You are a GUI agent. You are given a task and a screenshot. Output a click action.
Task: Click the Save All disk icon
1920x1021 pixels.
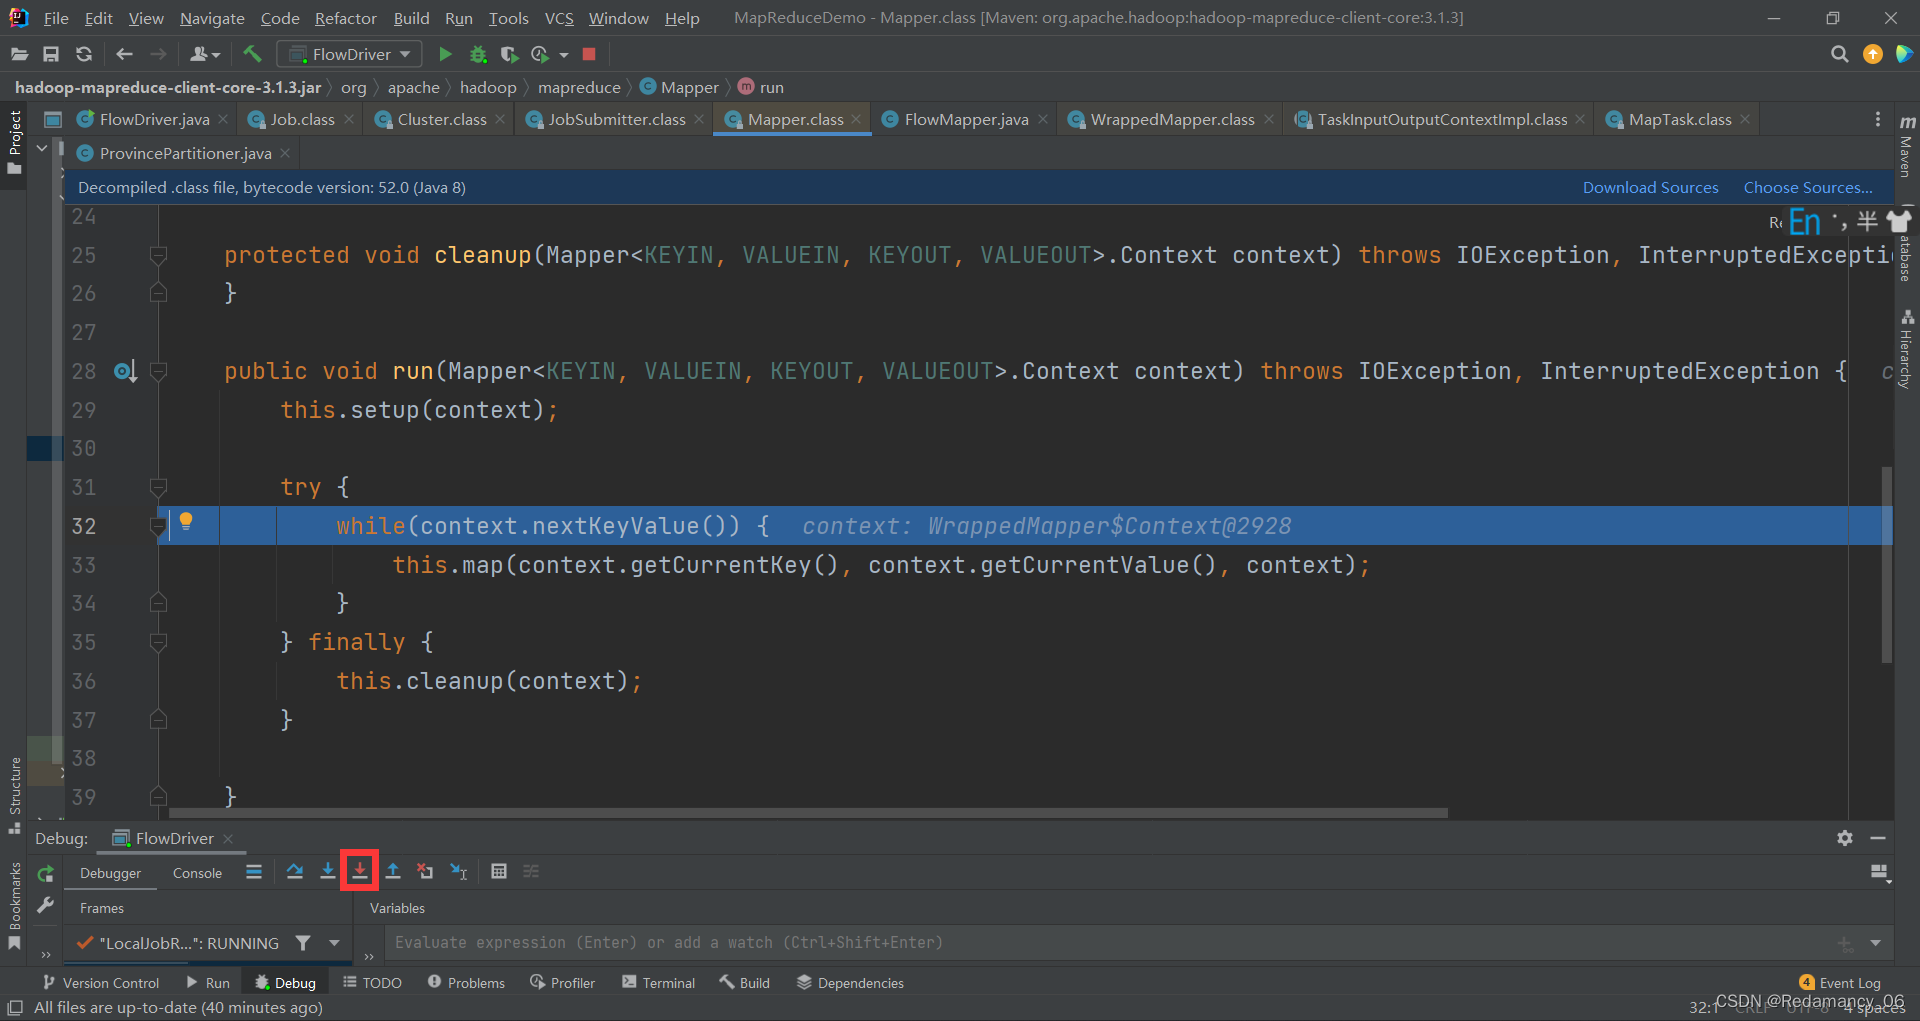(51, 54)
